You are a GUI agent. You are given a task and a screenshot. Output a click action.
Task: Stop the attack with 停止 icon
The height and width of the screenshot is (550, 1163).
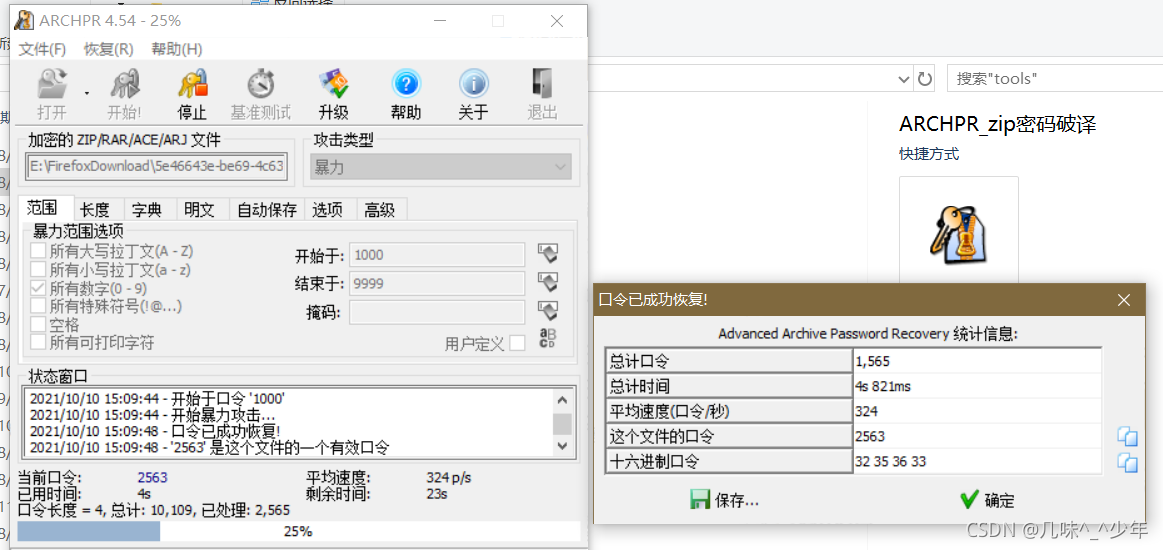[192, 85]
